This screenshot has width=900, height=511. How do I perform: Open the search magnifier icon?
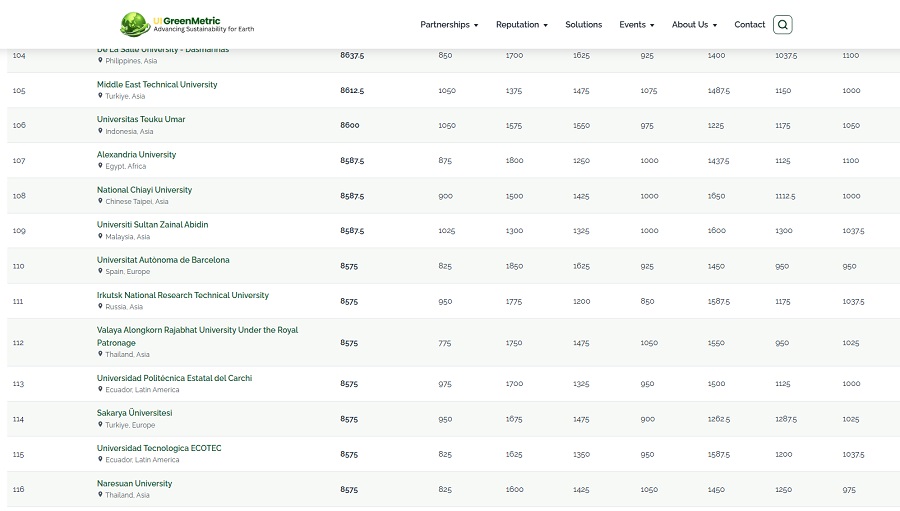click(x=782, y=25)
